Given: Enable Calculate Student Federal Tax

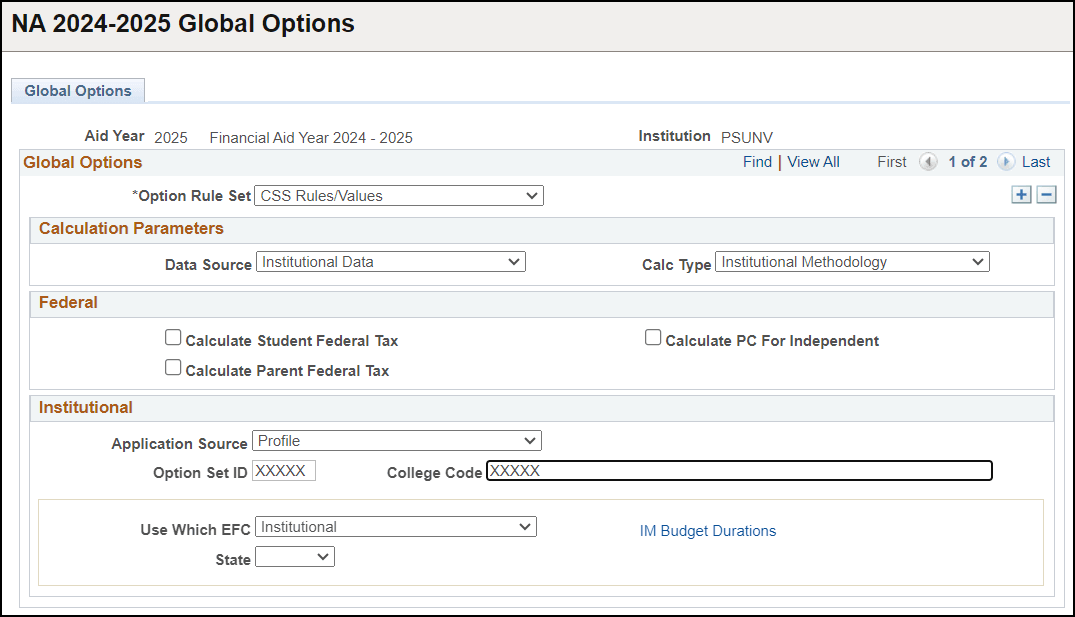Looking at the screenshot, I should click(173, 337).
